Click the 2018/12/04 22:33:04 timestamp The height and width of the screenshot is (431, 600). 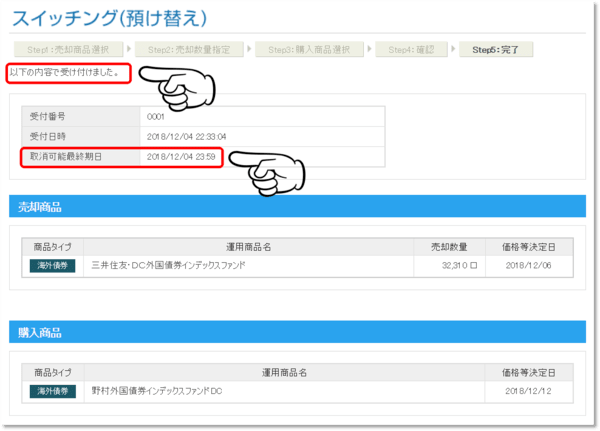coord(186,137)
